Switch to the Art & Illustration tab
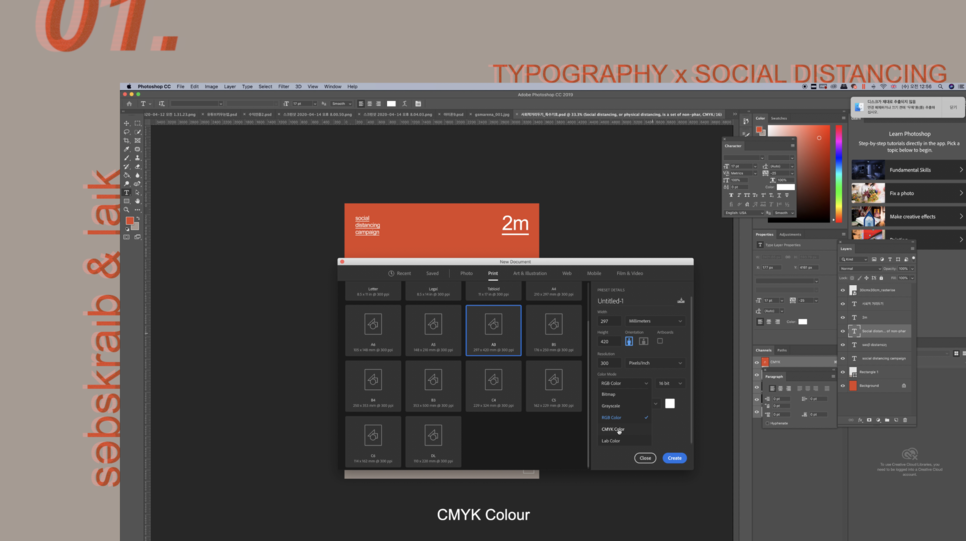 pos(530,274)
